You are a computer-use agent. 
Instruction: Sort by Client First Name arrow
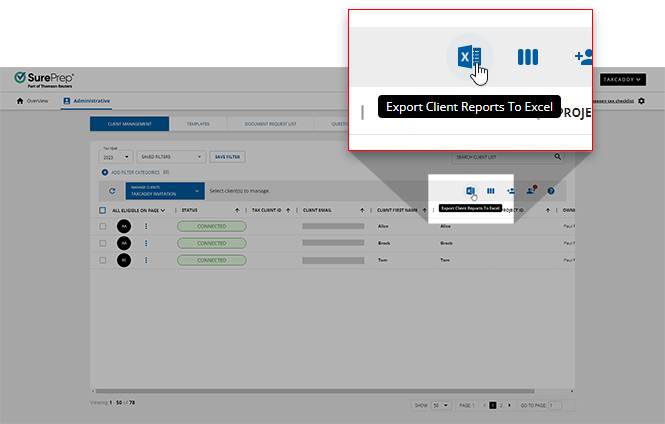pos(424,210)
